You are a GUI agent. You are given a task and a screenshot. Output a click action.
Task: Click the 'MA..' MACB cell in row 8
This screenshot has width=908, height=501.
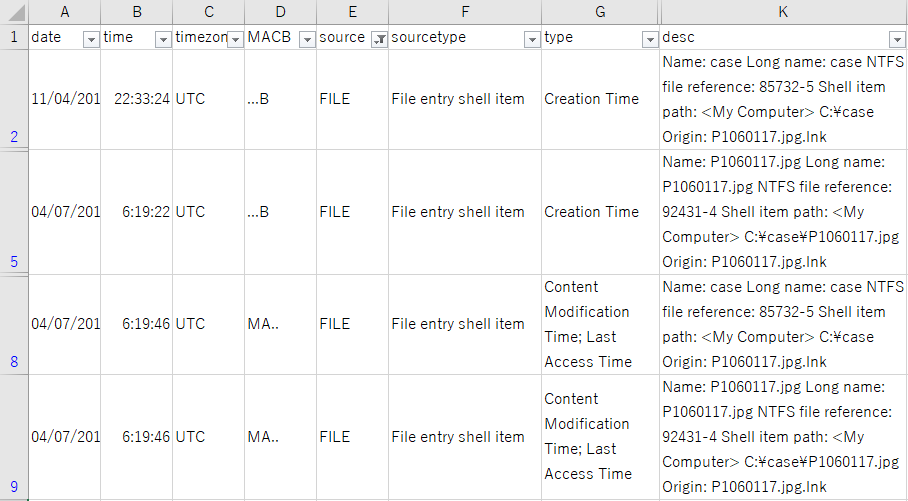[280, 324]
